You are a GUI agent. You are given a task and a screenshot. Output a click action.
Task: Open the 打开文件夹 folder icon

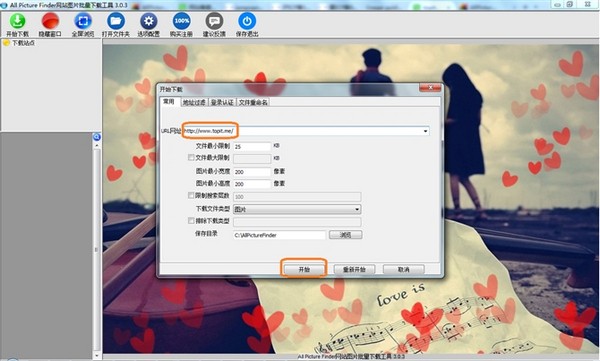click(116, 21)
